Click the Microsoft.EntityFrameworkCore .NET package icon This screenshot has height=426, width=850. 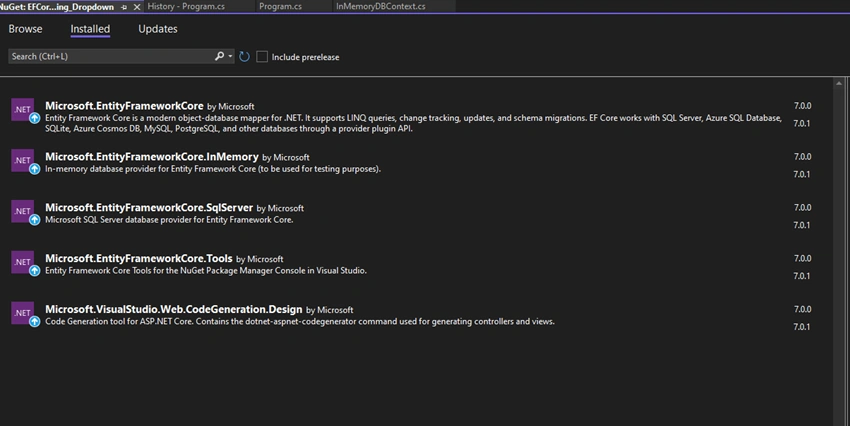23,109
